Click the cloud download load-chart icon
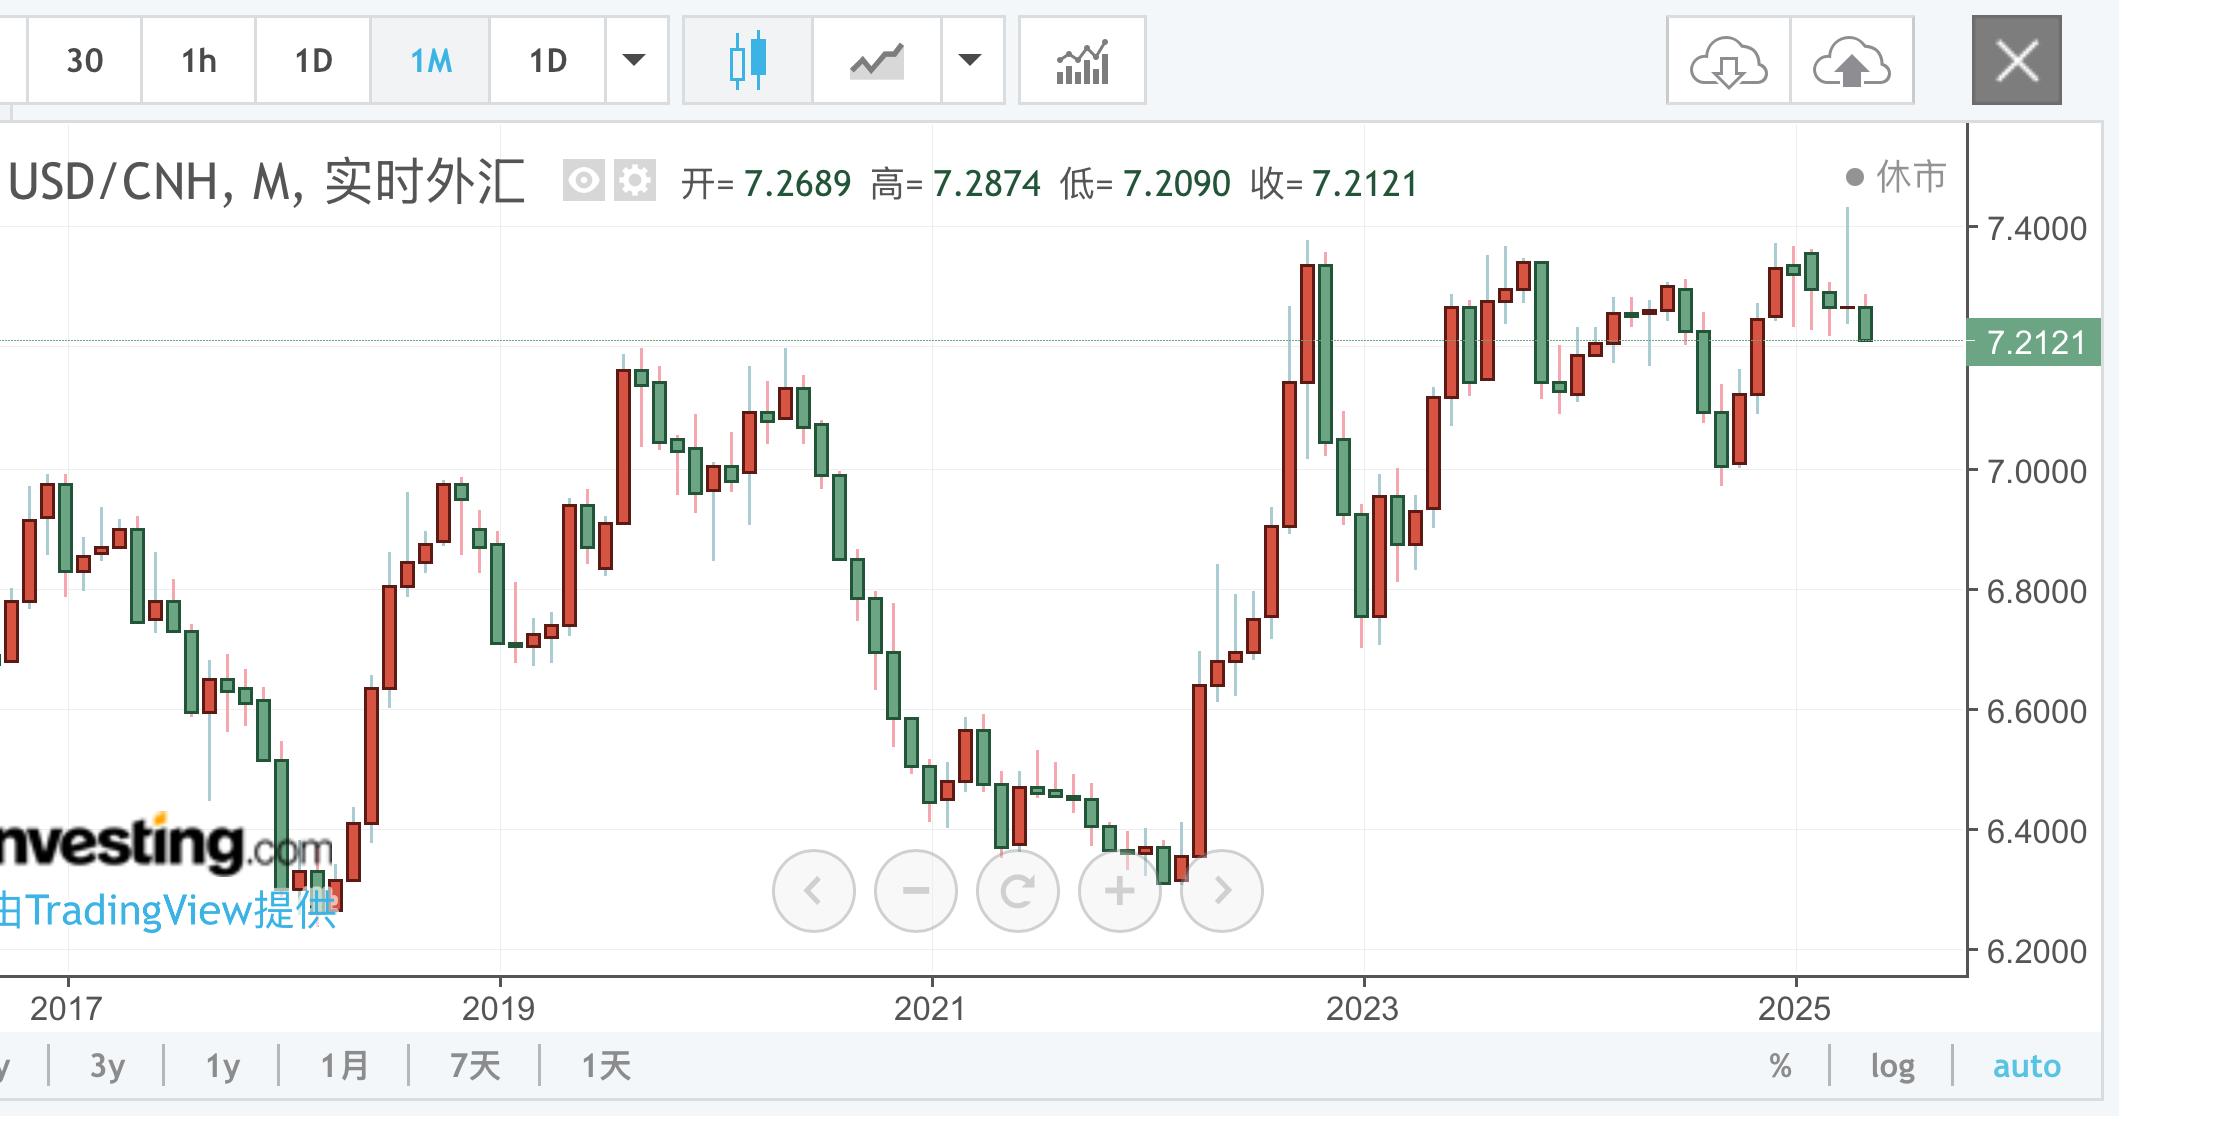The width and height of the screenshot is (2218, 1124). click(1728, 61)
